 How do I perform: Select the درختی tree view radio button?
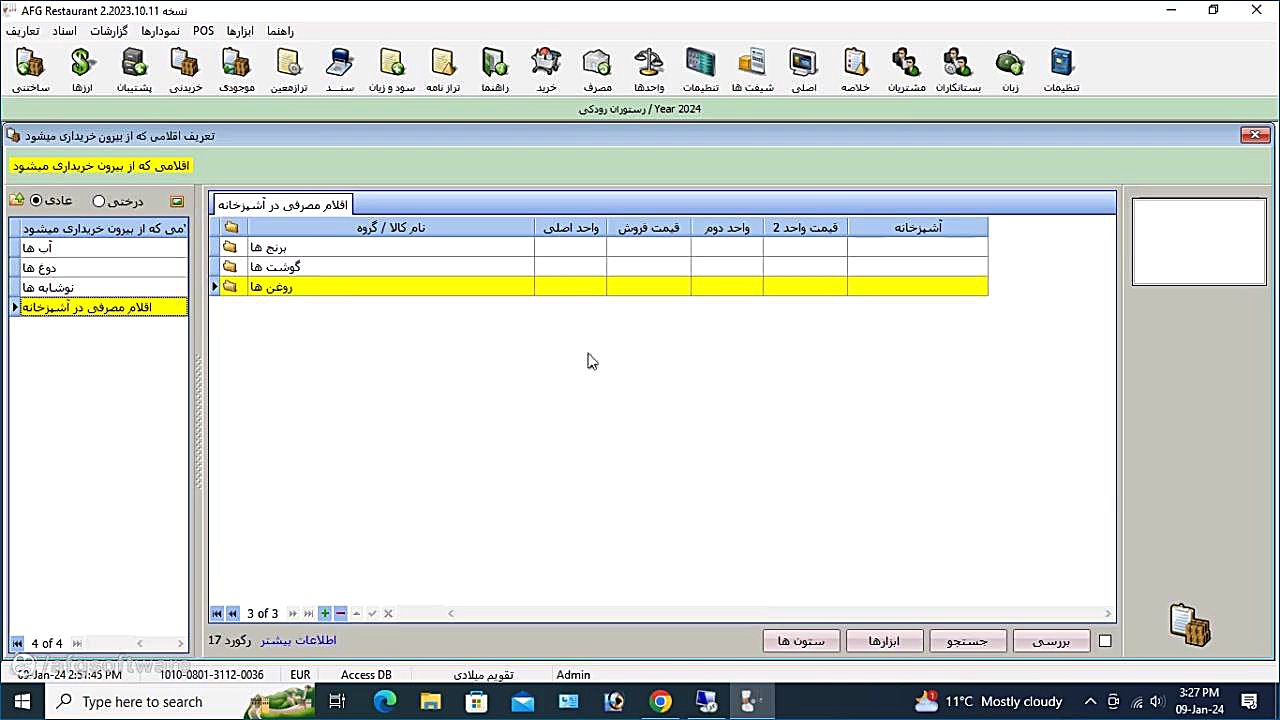[99, 201]
